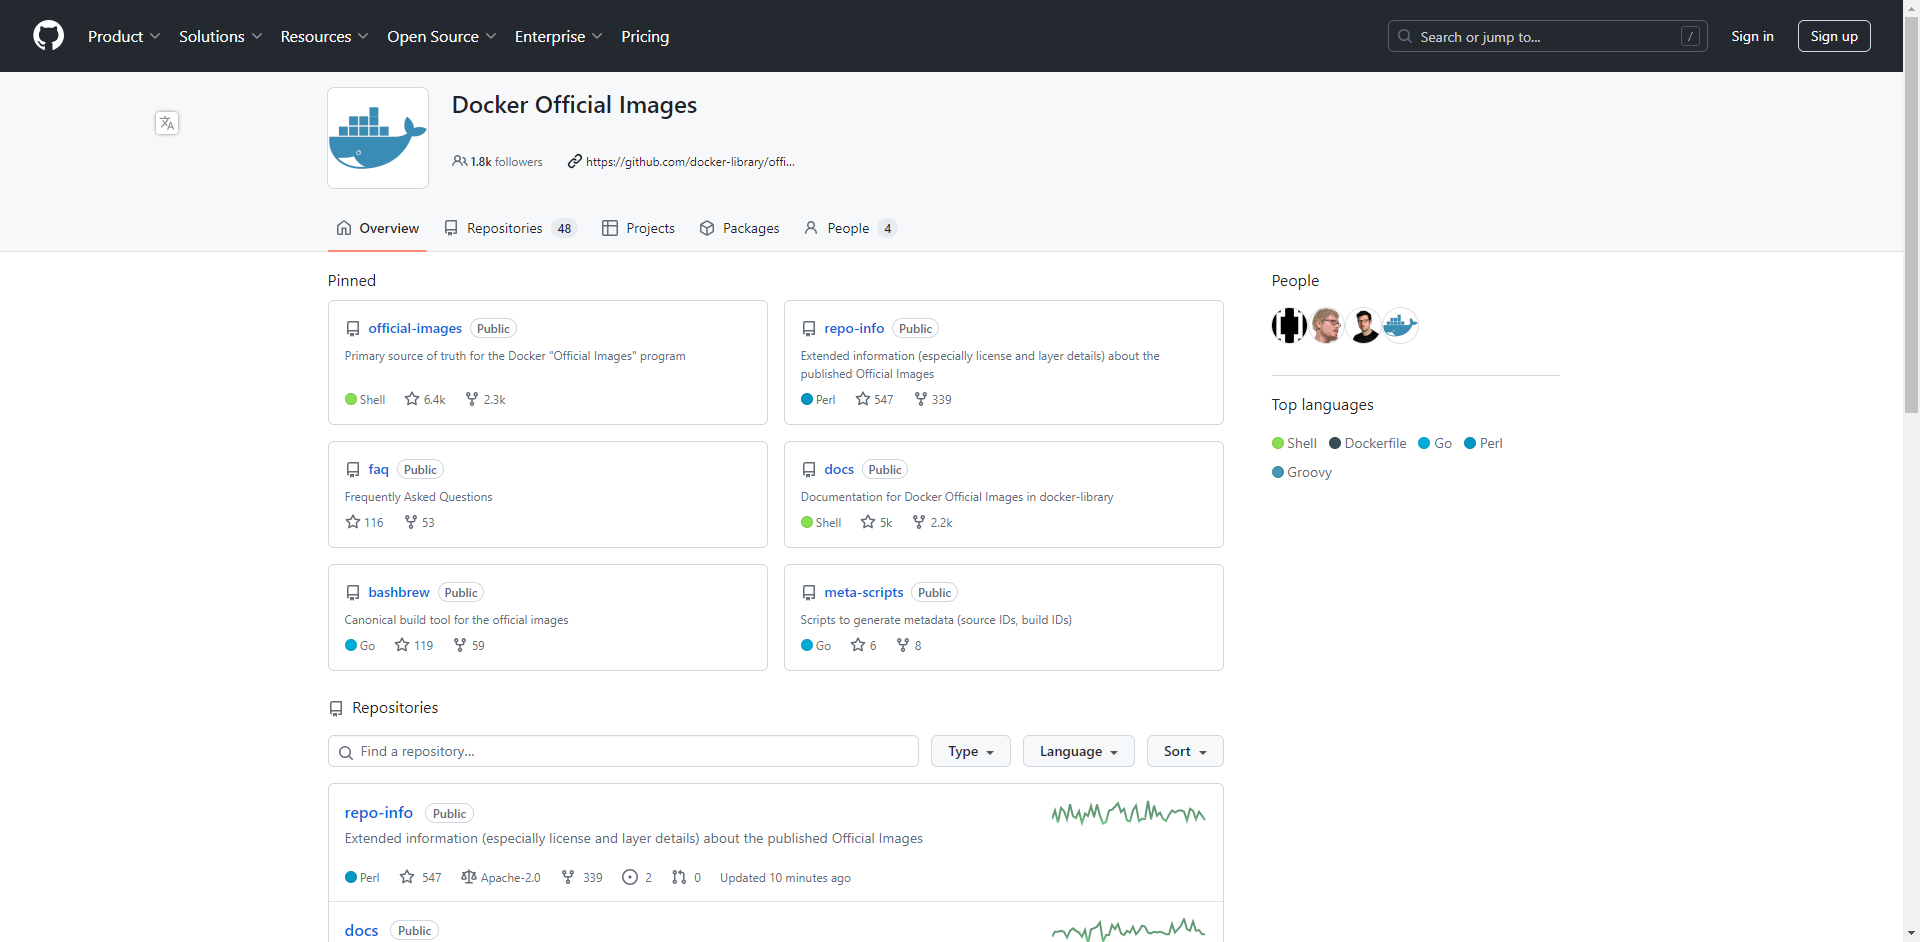Viewport: 1920px width, 942px height.
Task: Click star icon on meta-scripts card
Action: (858, 645)
